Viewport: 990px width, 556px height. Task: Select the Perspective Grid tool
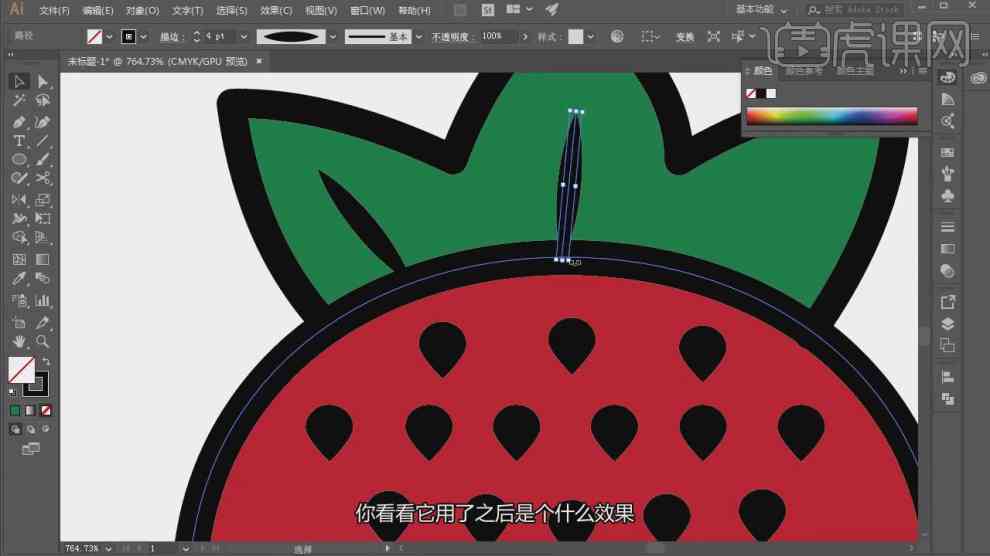[42, 238]
